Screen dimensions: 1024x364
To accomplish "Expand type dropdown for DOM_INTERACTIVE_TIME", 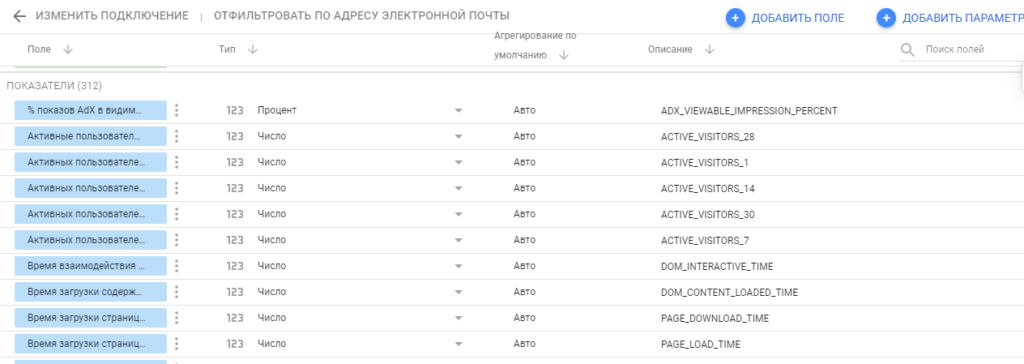I will pyautogui.click(x=458, y=267).
